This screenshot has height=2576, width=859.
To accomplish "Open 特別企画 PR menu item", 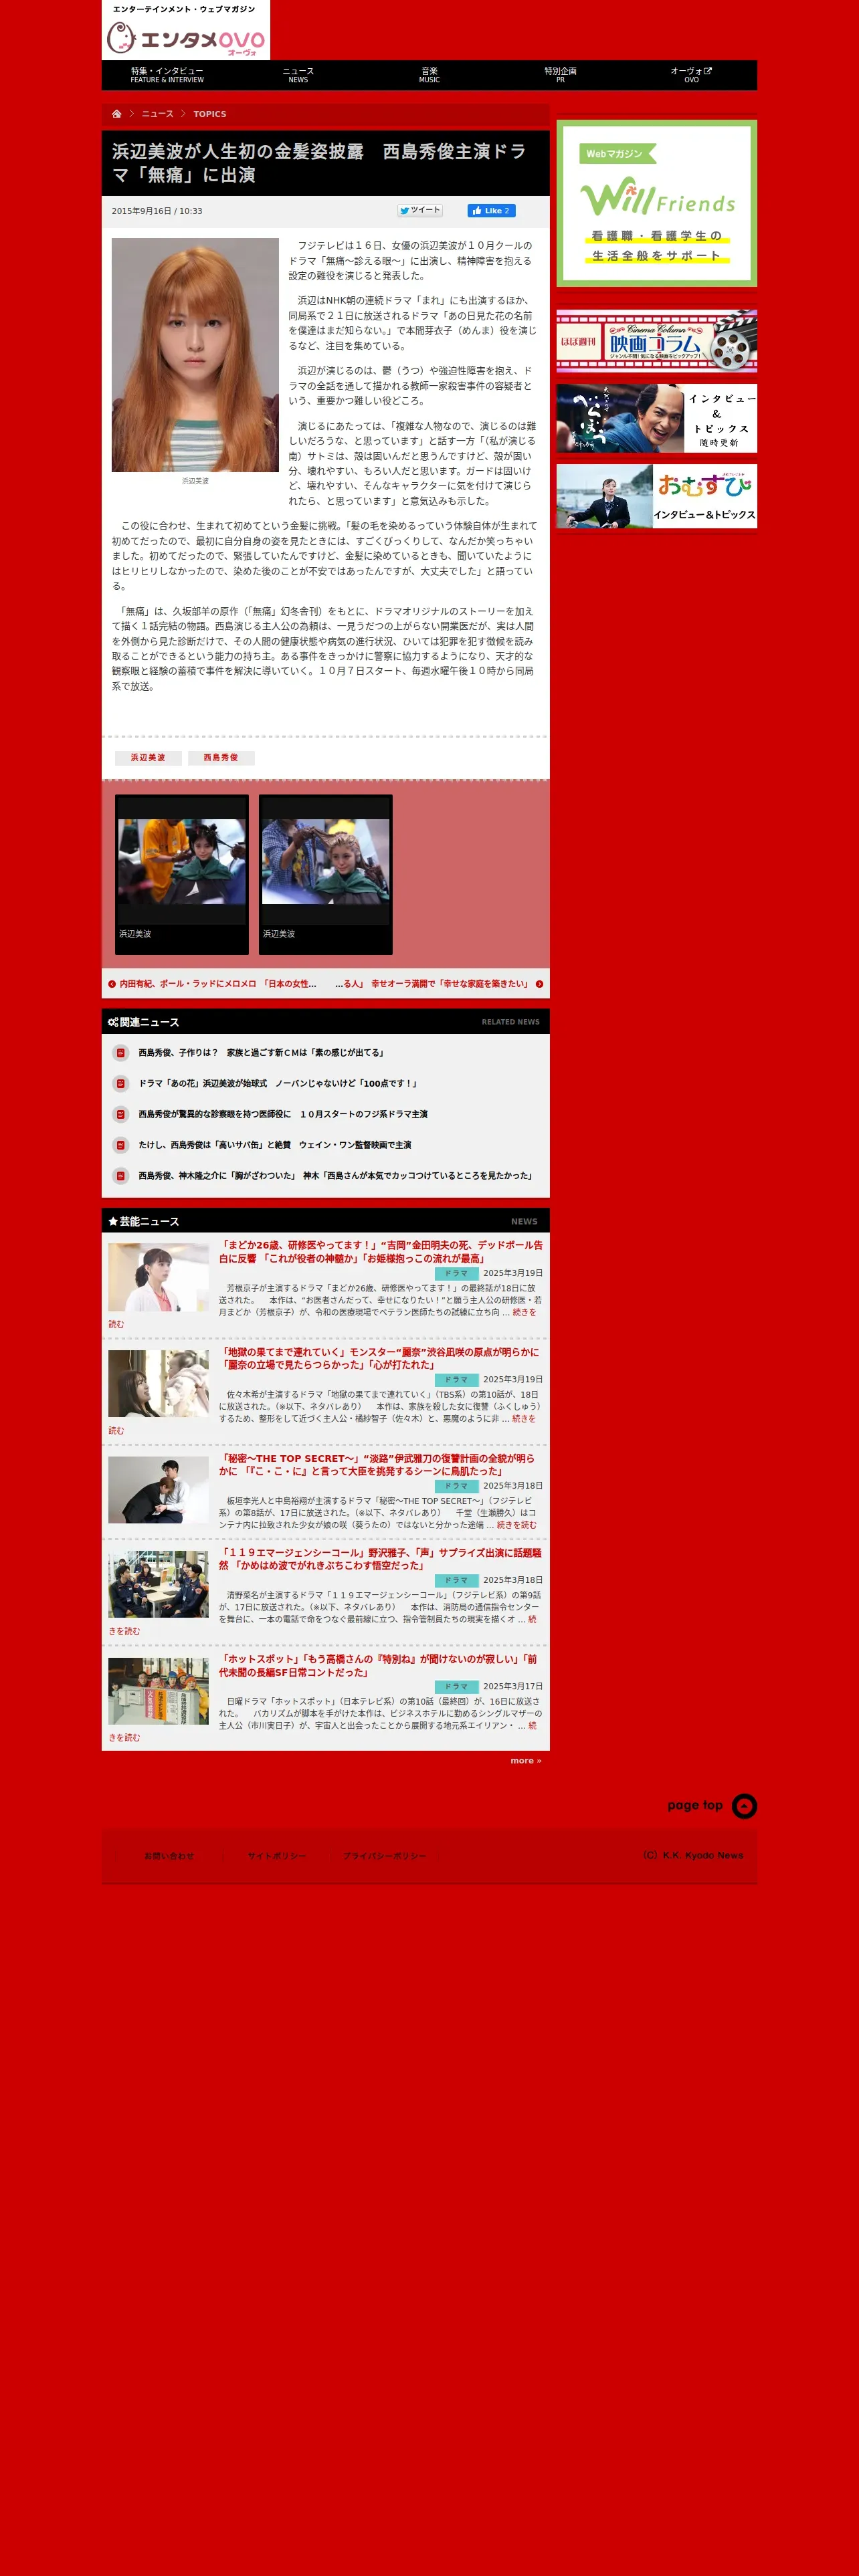I will click(x=560, y=75).
